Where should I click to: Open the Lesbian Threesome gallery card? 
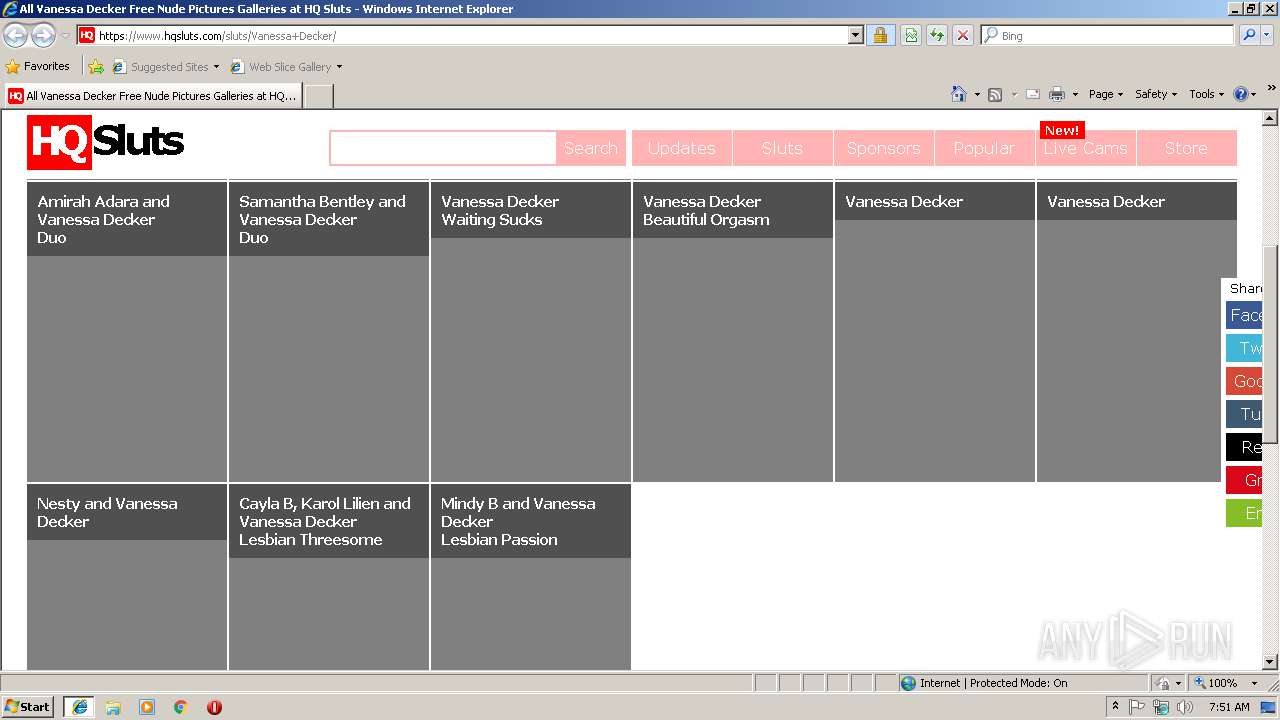pyautogui.click(x=329, y=576)
